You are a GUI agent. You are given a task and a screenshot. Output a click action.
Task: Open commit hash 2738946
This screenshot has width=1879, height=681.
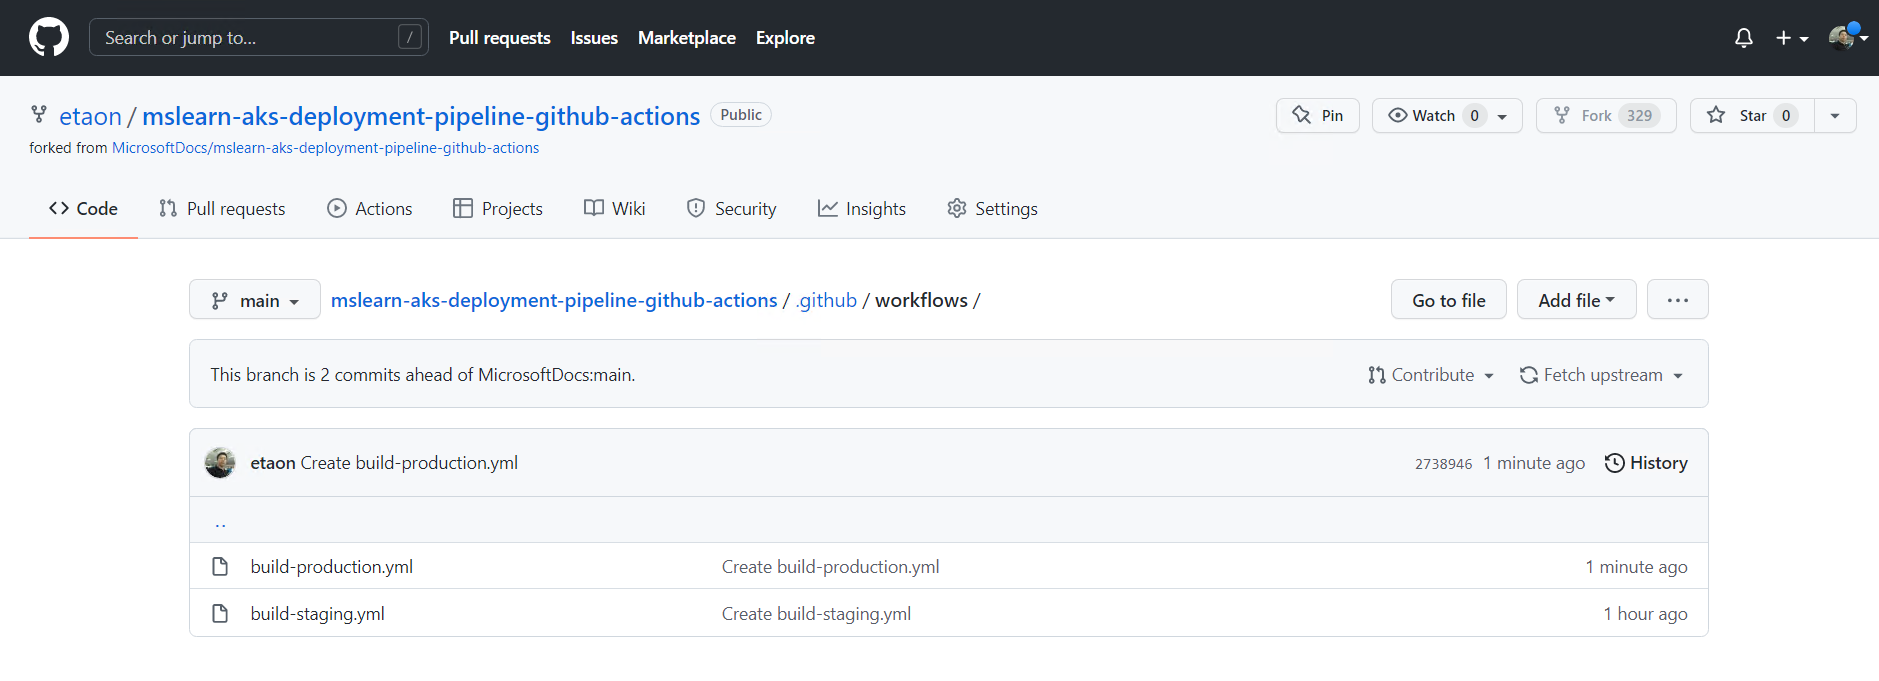tap(1443, 464)
